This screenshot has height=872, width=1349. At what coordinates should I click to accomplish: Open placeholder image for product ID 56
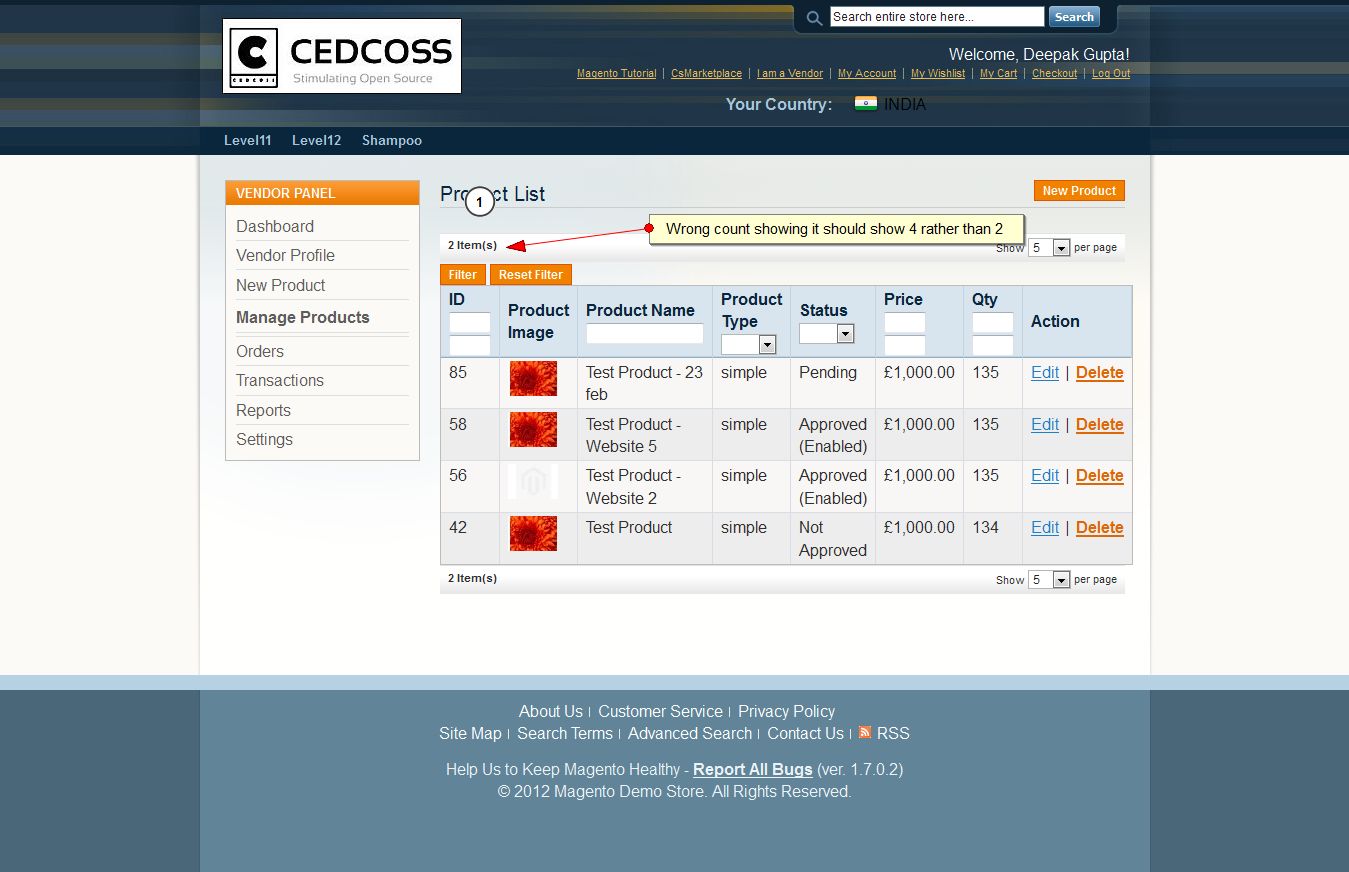533,482
